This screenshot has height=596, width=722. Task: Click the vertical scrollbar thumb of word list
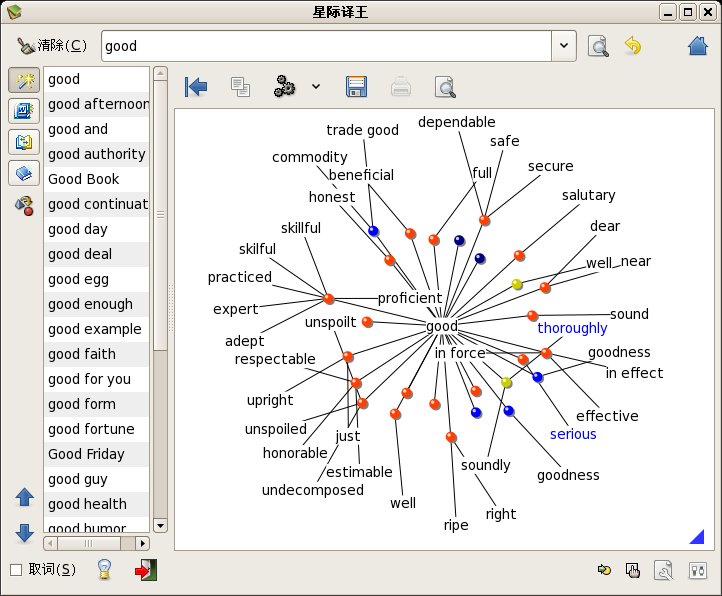tap(160, 215)
